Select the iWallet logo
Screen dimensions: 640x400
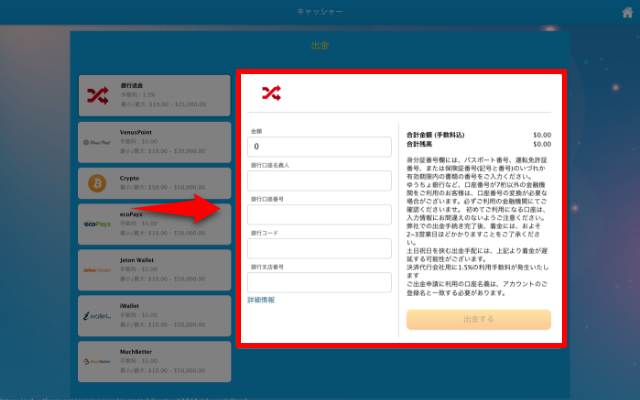pos(97,315)
